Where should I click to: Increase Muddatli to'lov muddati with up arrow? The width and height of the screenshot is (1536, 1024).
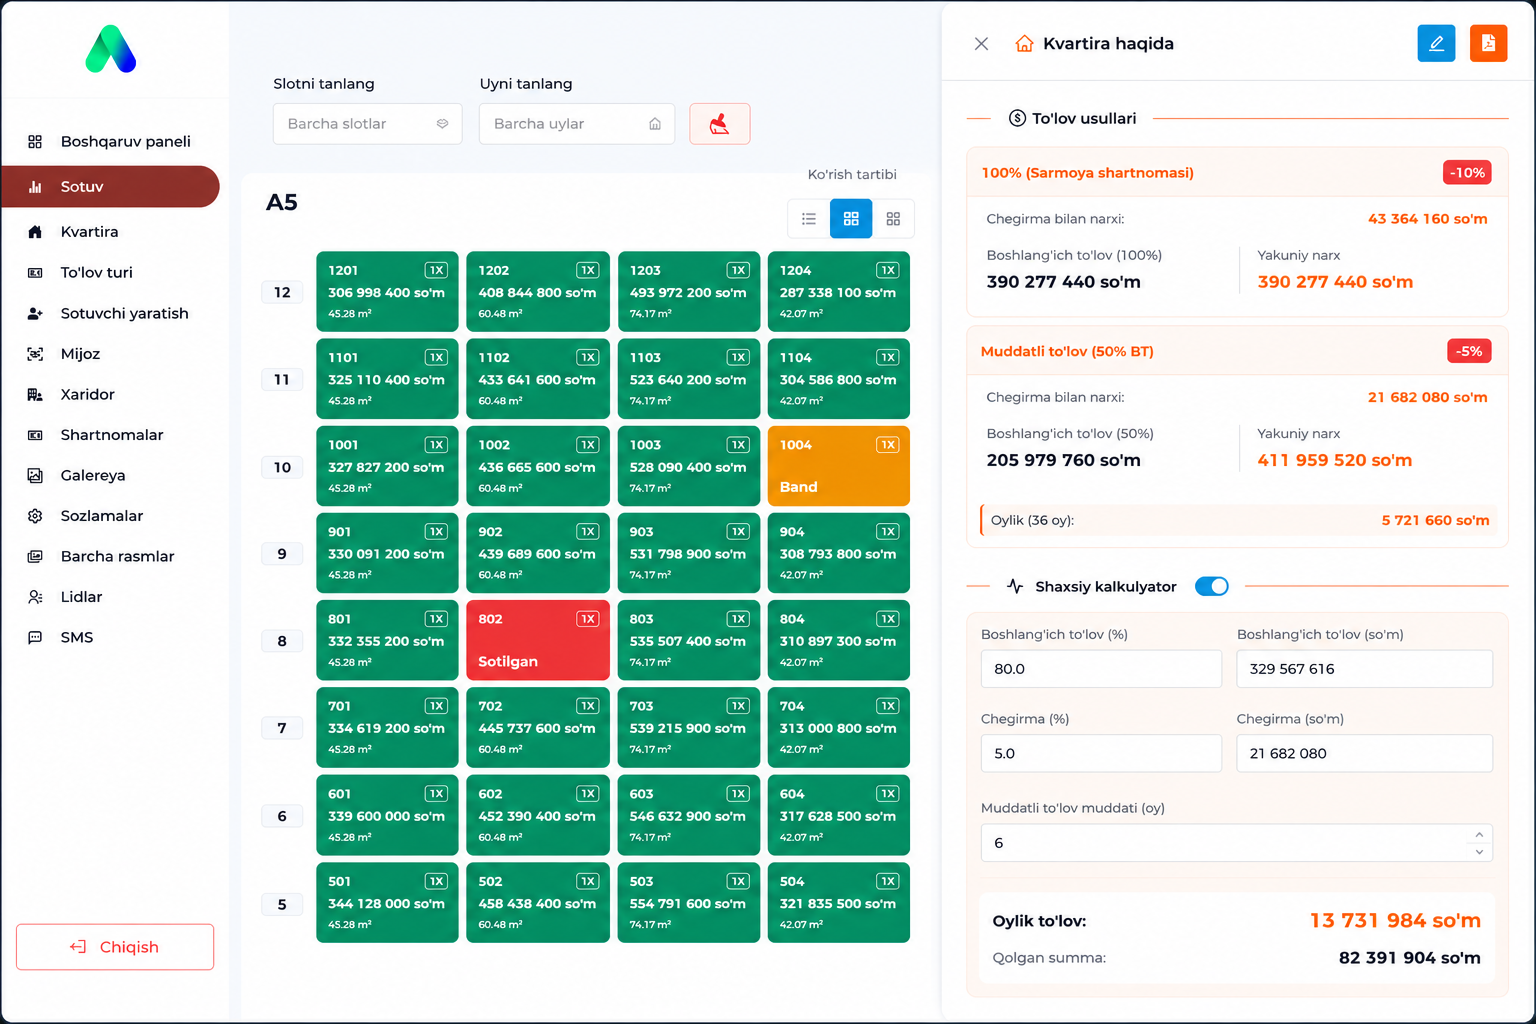click(x=1479, y=835)
